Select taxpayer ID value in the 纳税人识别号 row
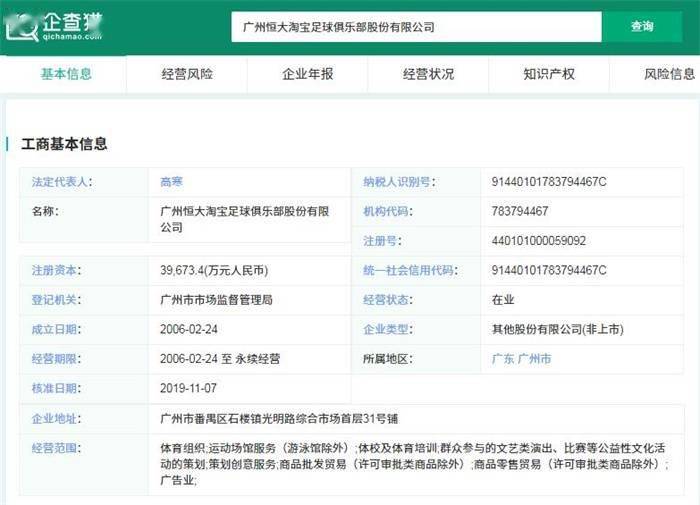Viewport: 700px width, 505px height. [x=549, y=182]
